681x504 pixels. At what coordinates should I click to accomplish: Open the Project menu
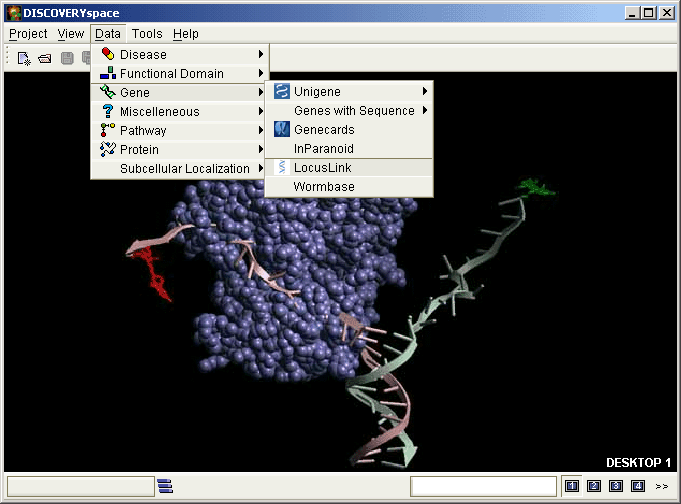[28, 34]
